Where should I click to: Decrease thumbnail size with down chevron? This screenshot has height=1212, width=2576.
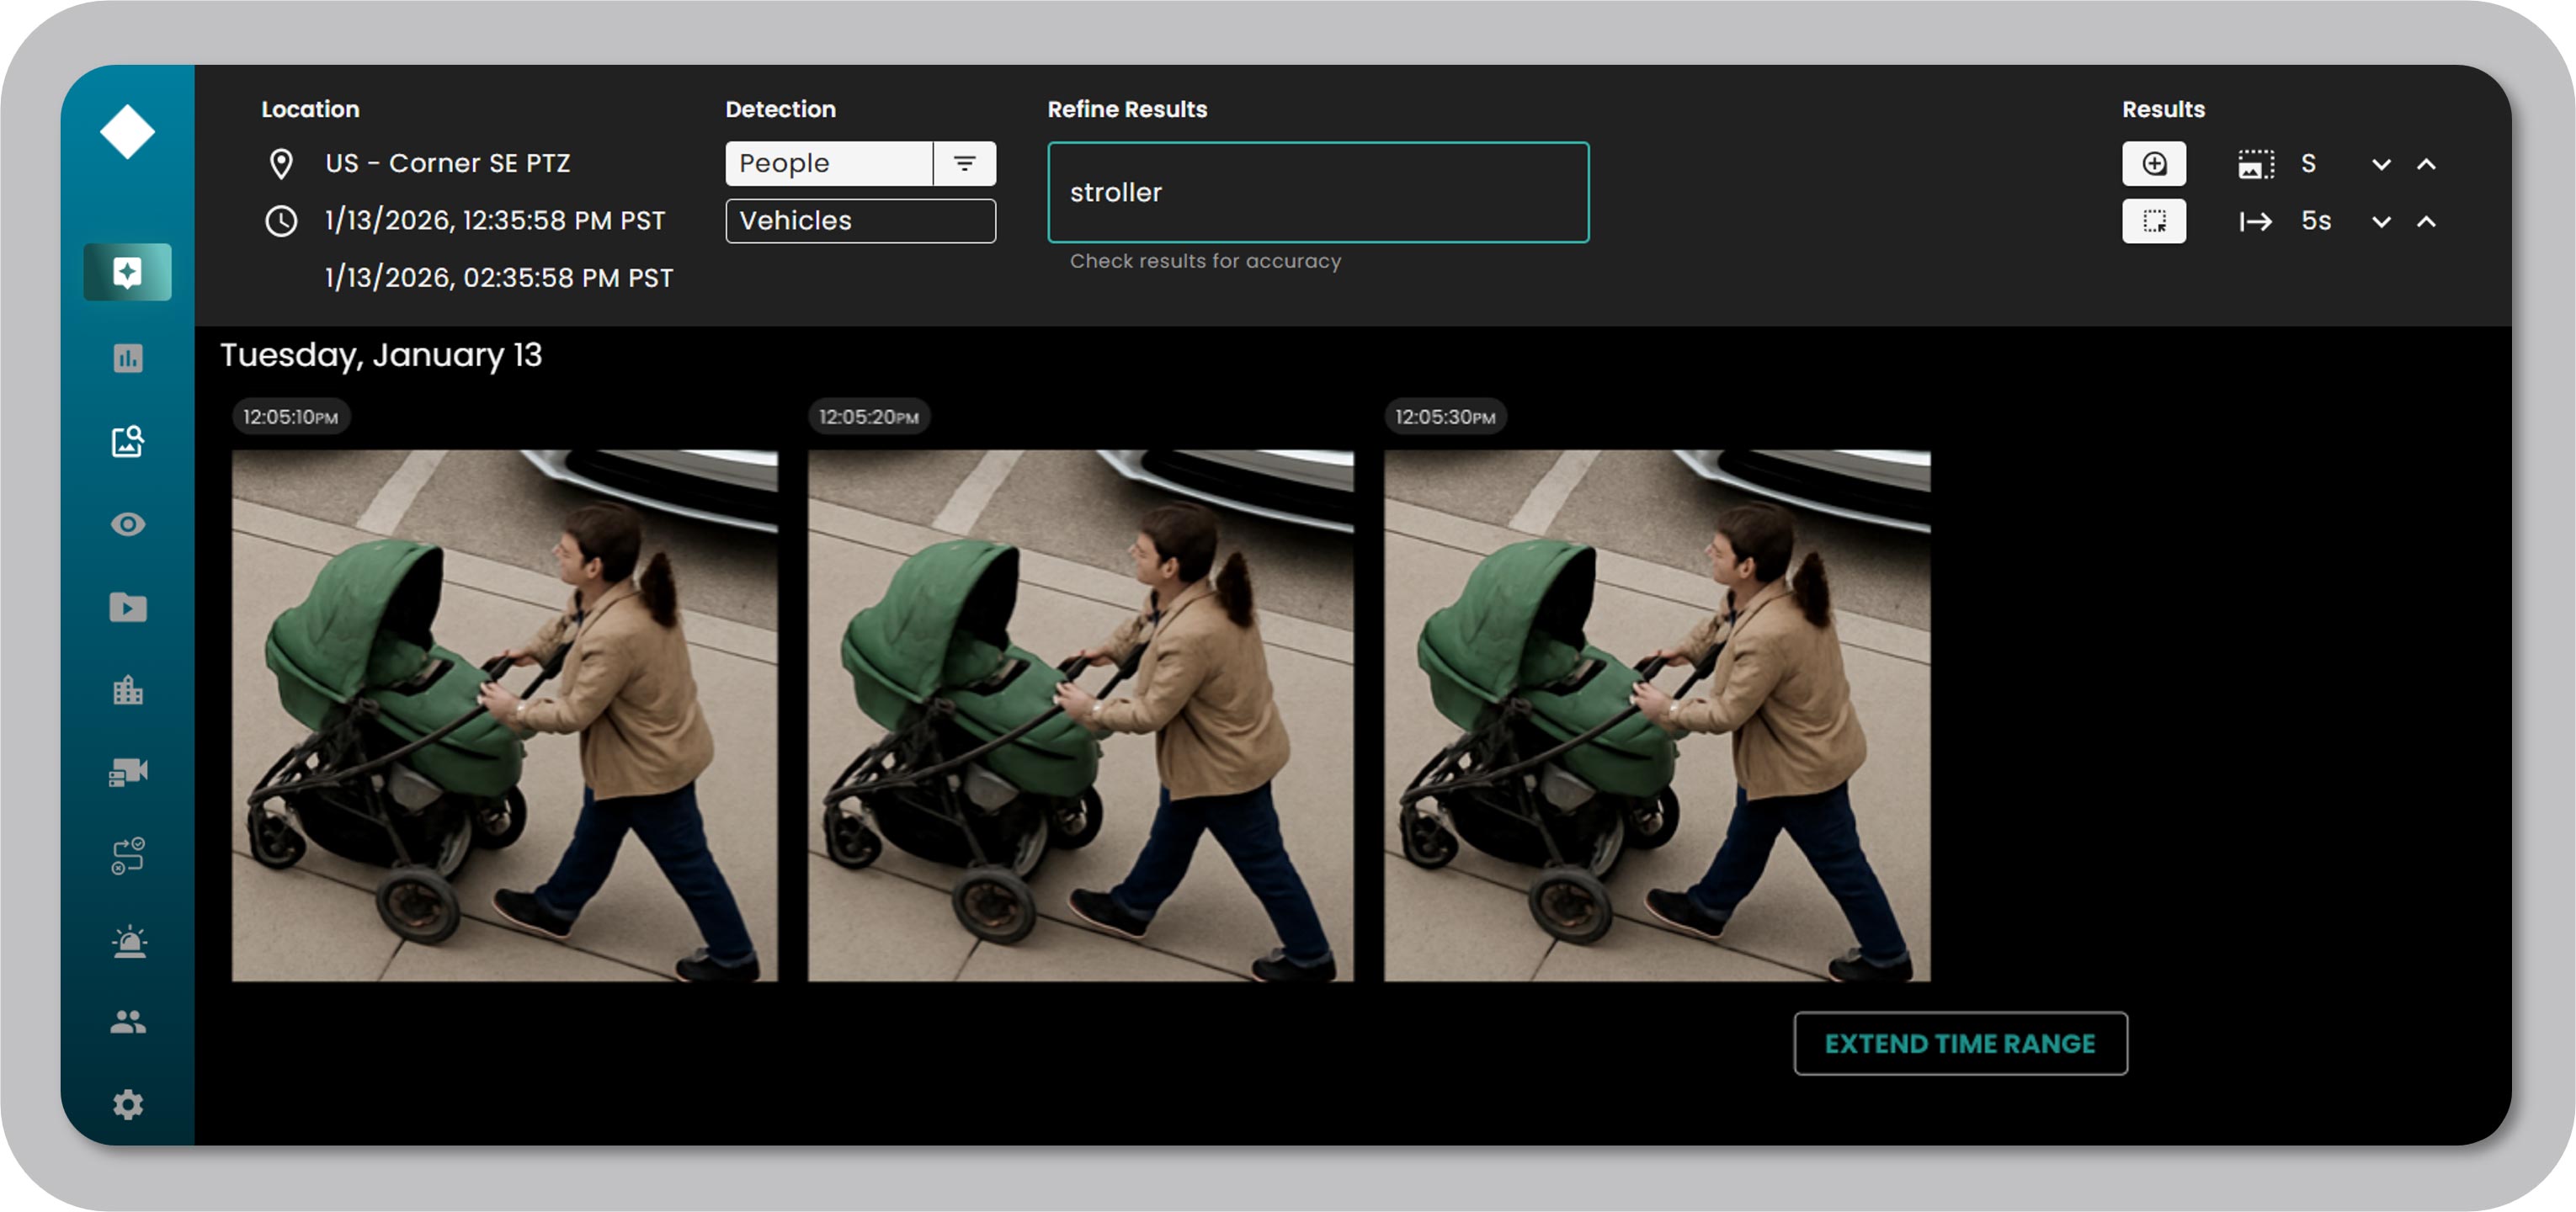pyautogui.click(x=2381, y=164)
